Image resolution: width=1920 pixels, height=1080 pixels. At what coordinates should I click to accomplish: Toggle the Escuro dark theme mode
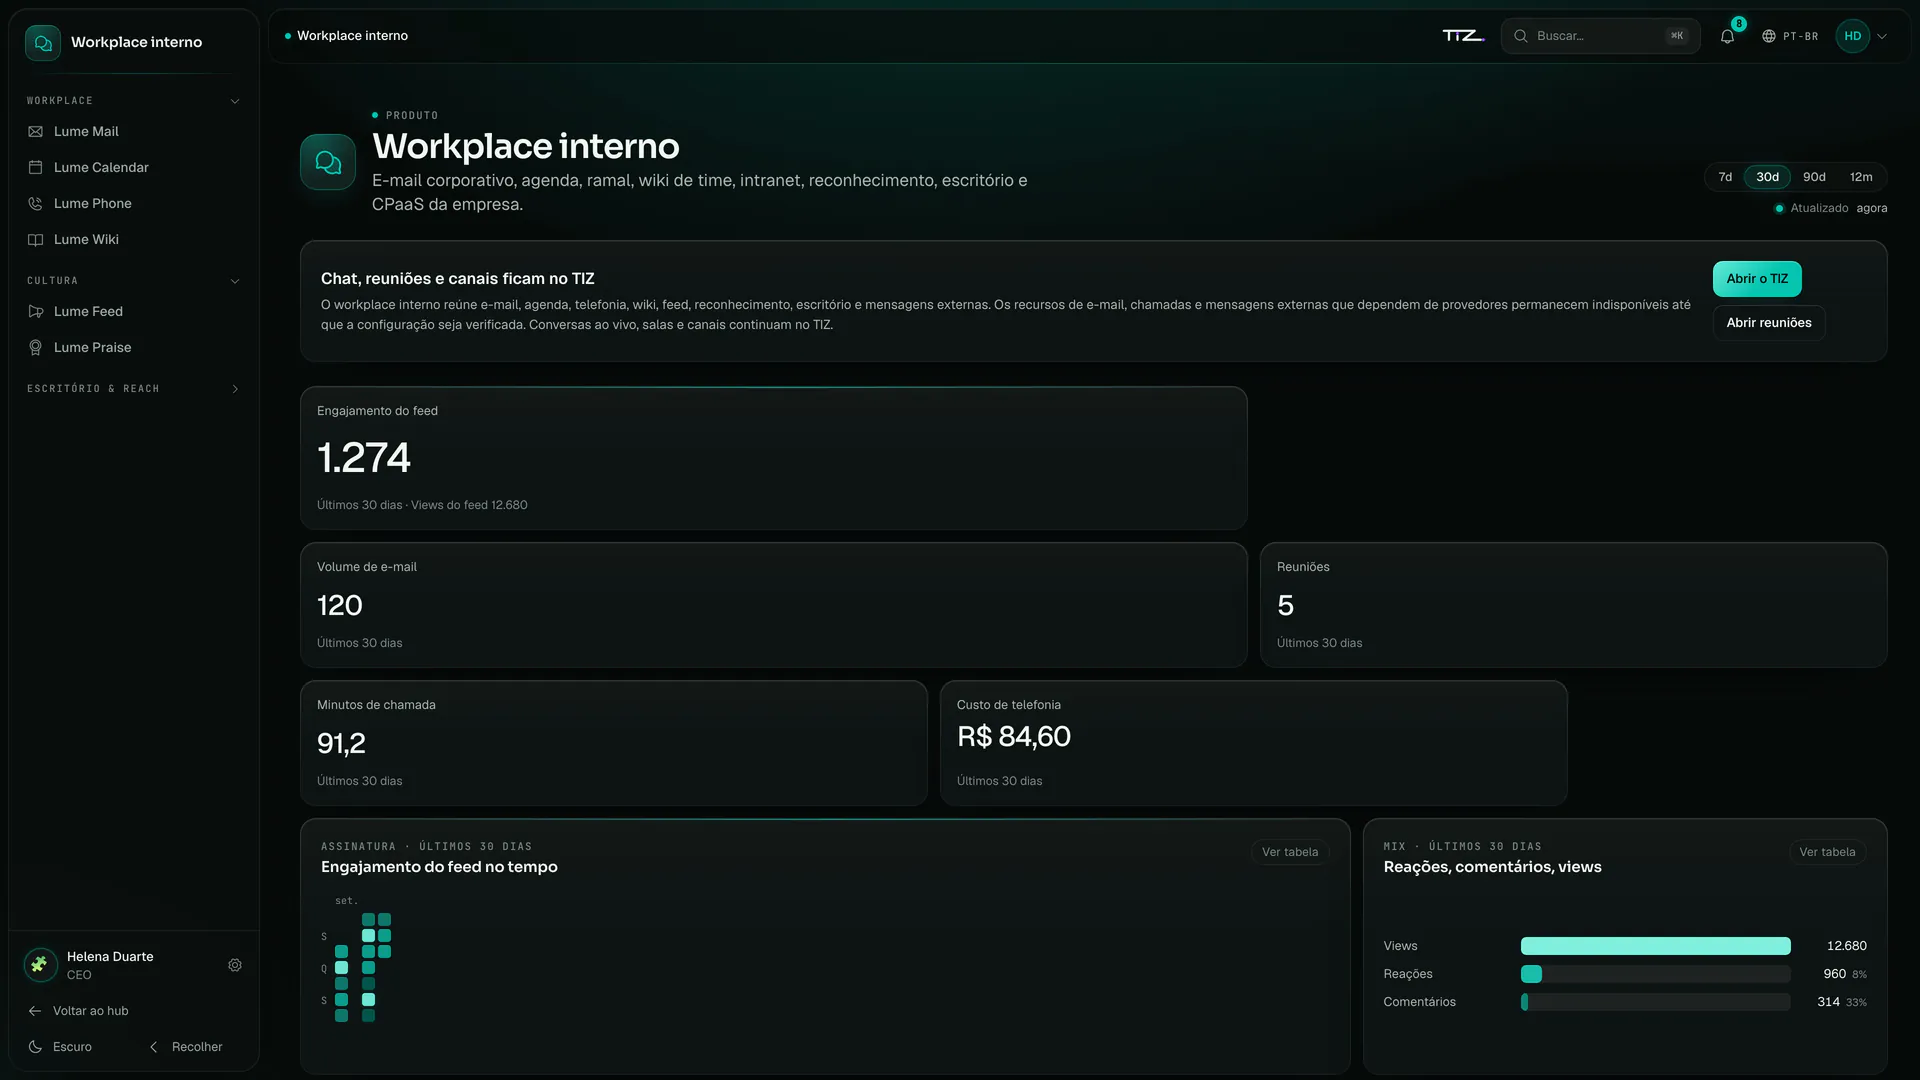pyautogui.click(x=60, y=1047)
